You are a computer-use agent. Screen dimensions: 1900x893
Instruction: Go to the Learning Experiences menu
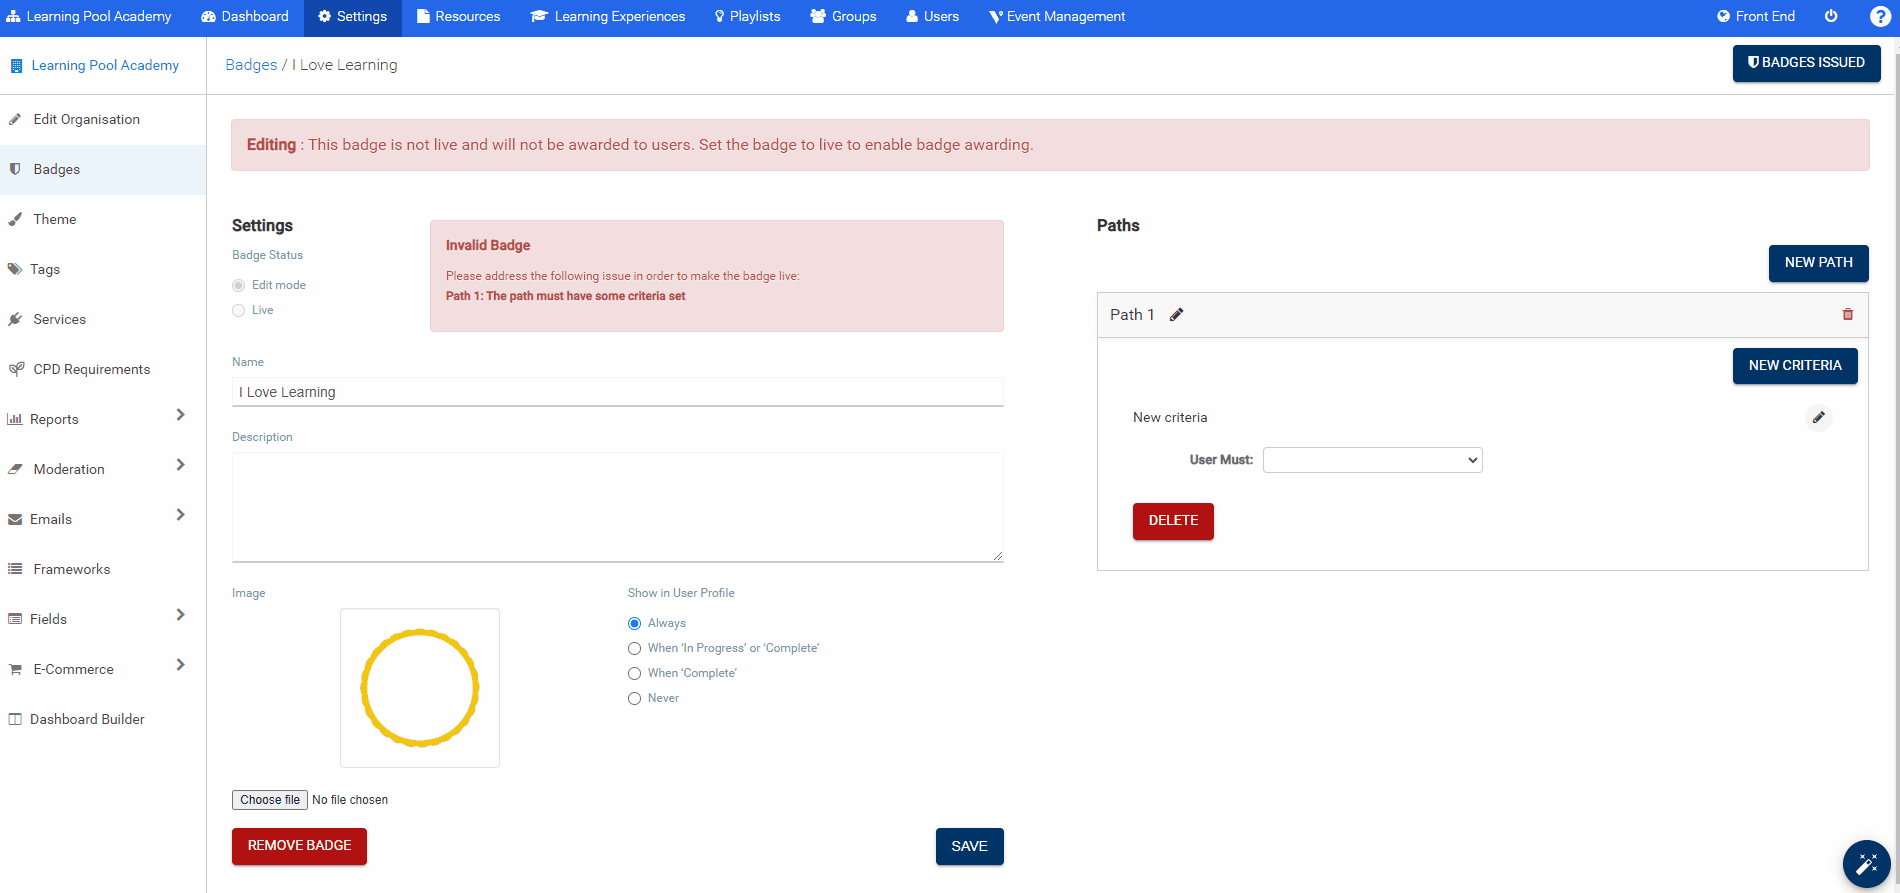[x=608, y=17]
